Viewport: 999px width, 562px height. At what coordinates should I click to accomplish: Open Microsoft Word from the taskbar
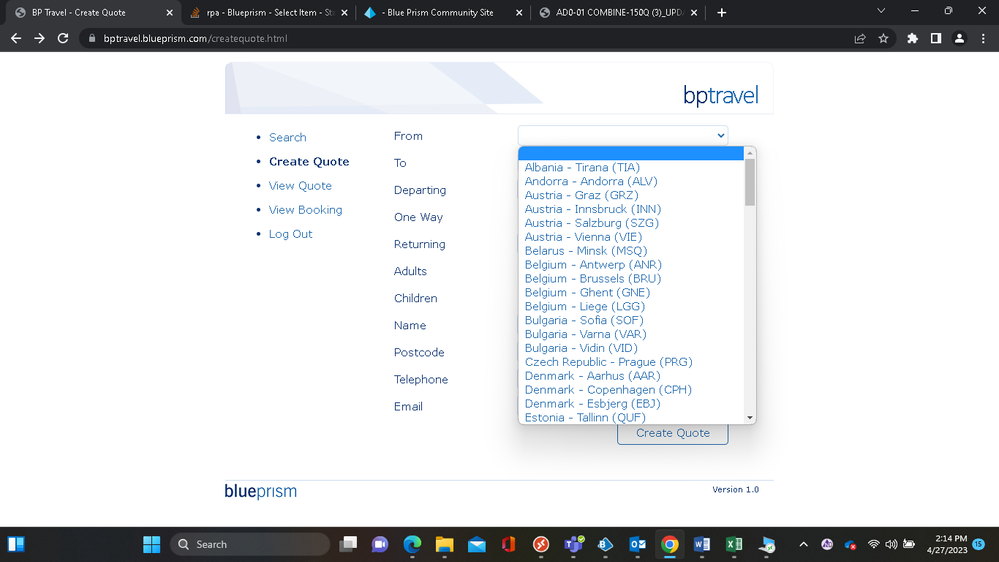click(x=701, y=544)
